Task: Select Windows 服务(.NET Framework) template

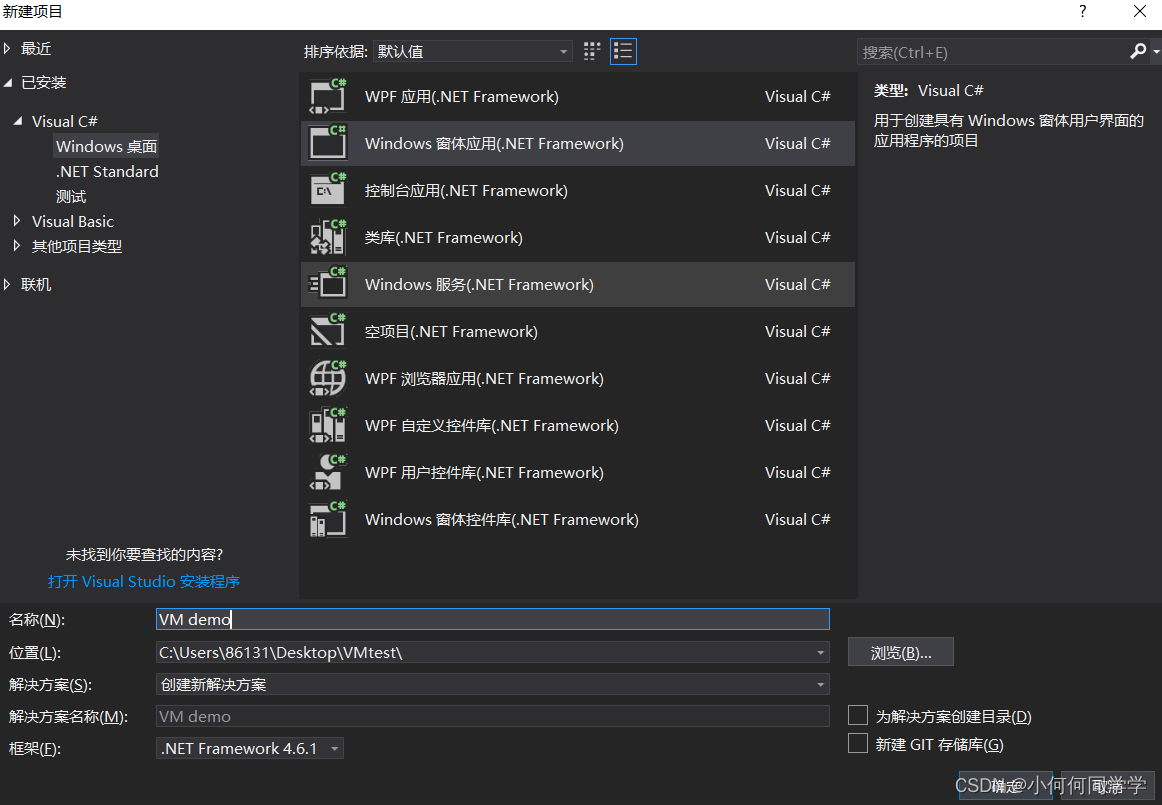Action: coord(578,285)
